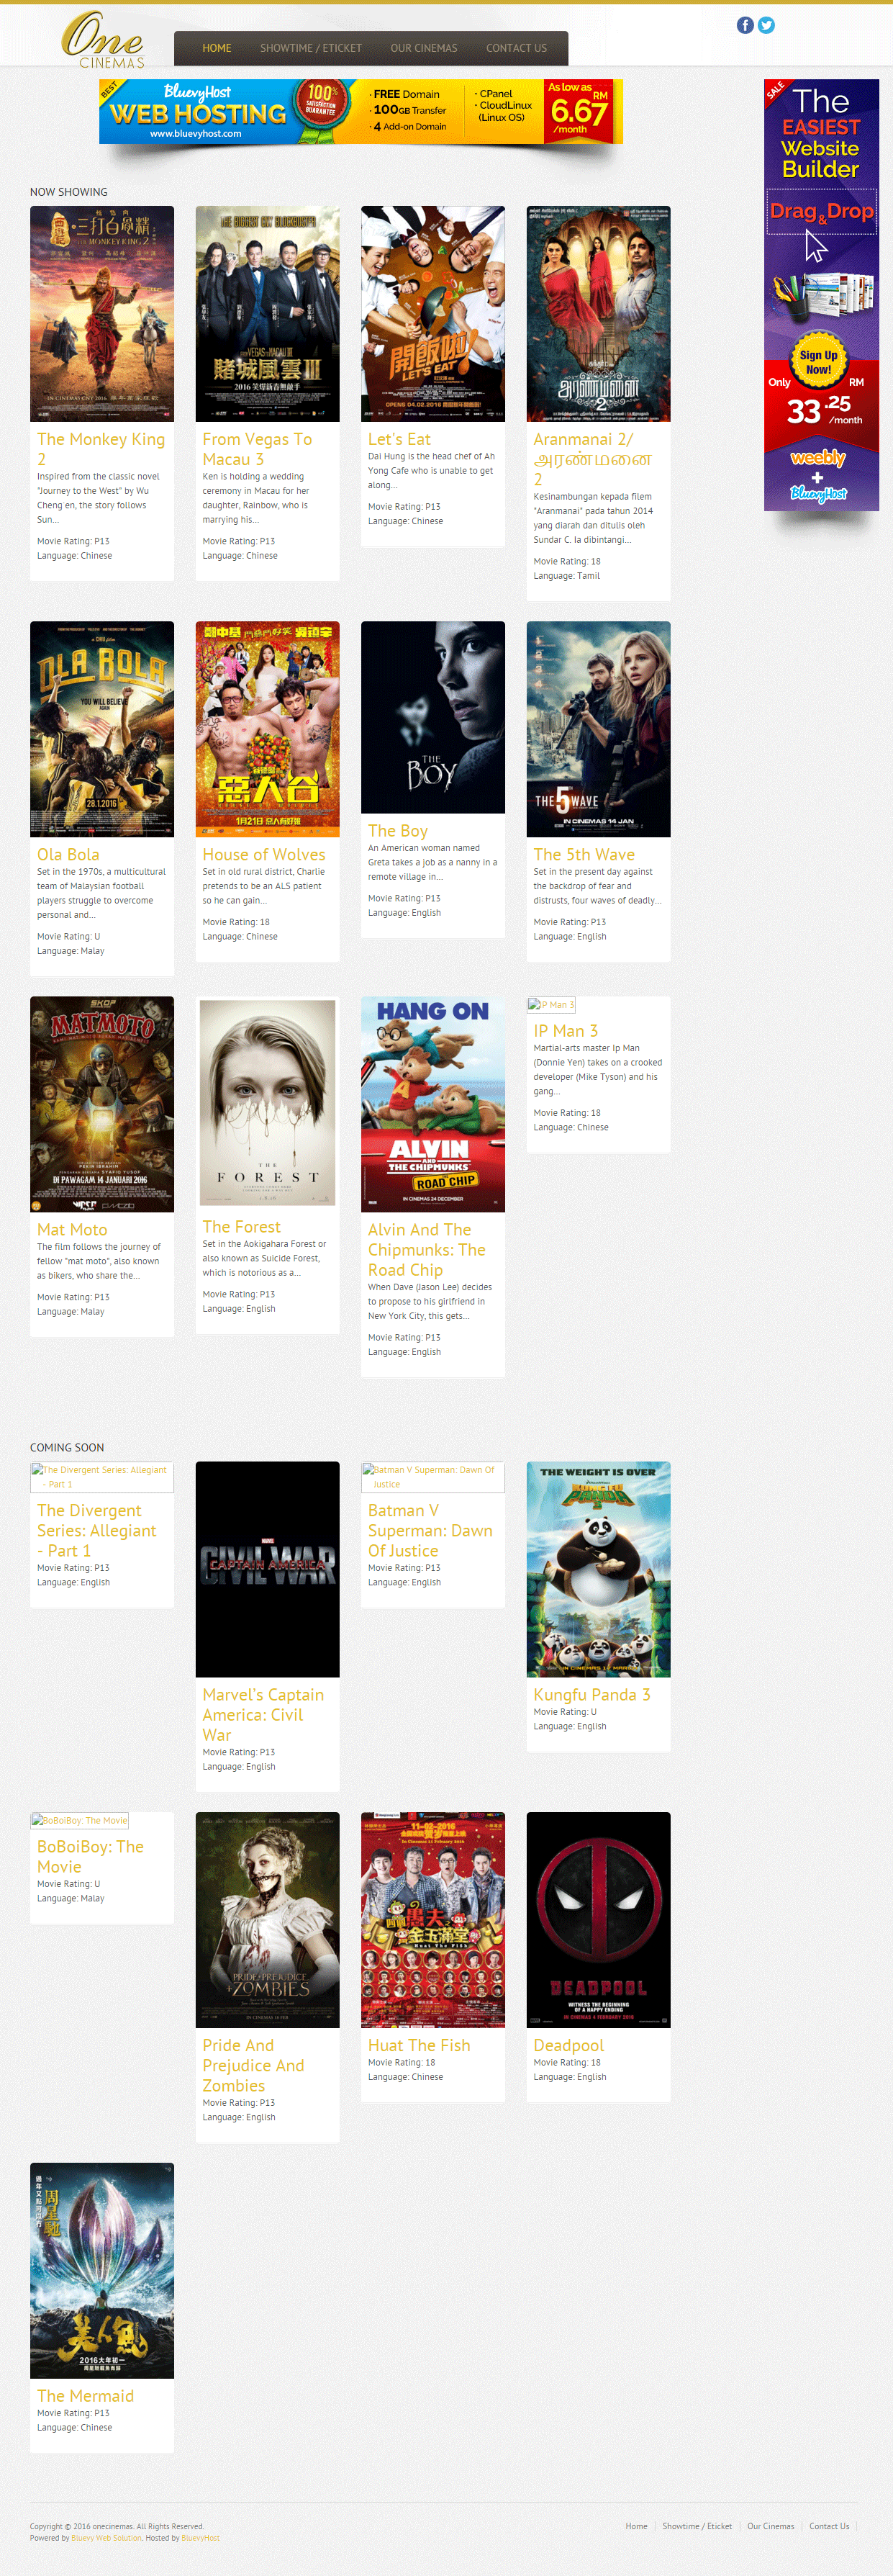Open The Mermaid title link

(85, 2395)
